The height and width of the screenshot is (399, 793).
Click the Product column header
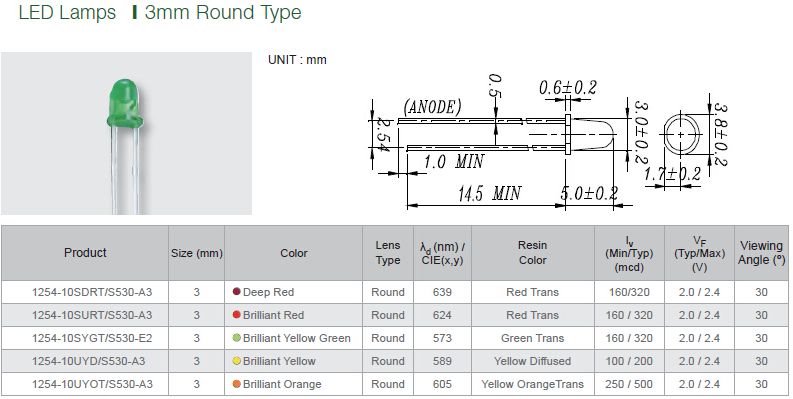(x=85, y=253)
